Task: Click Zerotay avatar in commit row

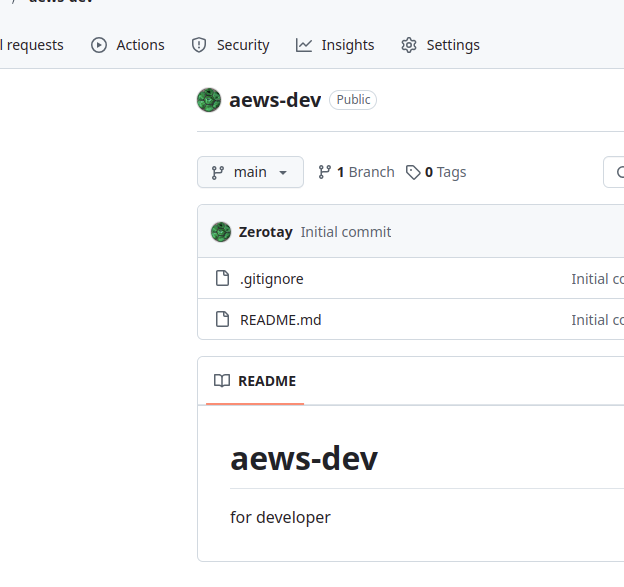Action: (221, 232)
